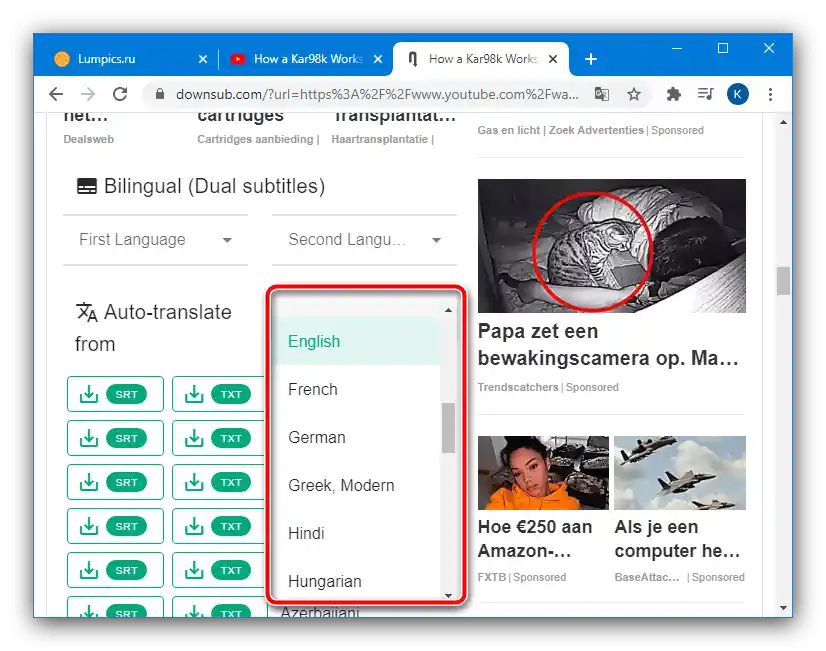Open the 'Hoe €250 aan Amazon' ad link
826x651 pixels.
pyautogui.click(x=535, y=539)
